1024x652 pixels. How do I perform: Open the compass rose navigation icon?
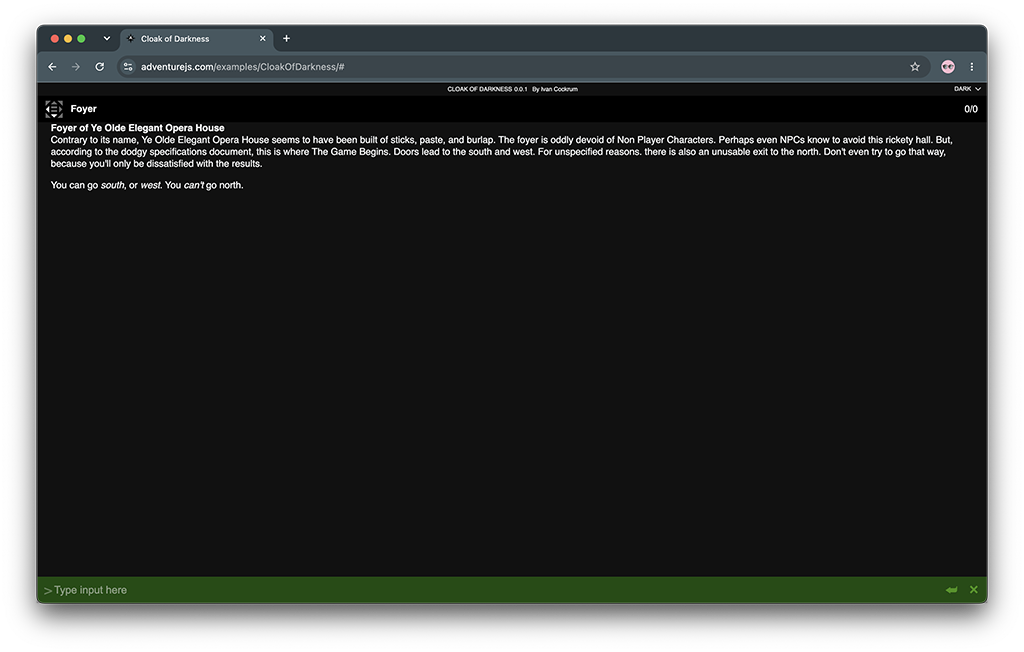tap(54, 108)
